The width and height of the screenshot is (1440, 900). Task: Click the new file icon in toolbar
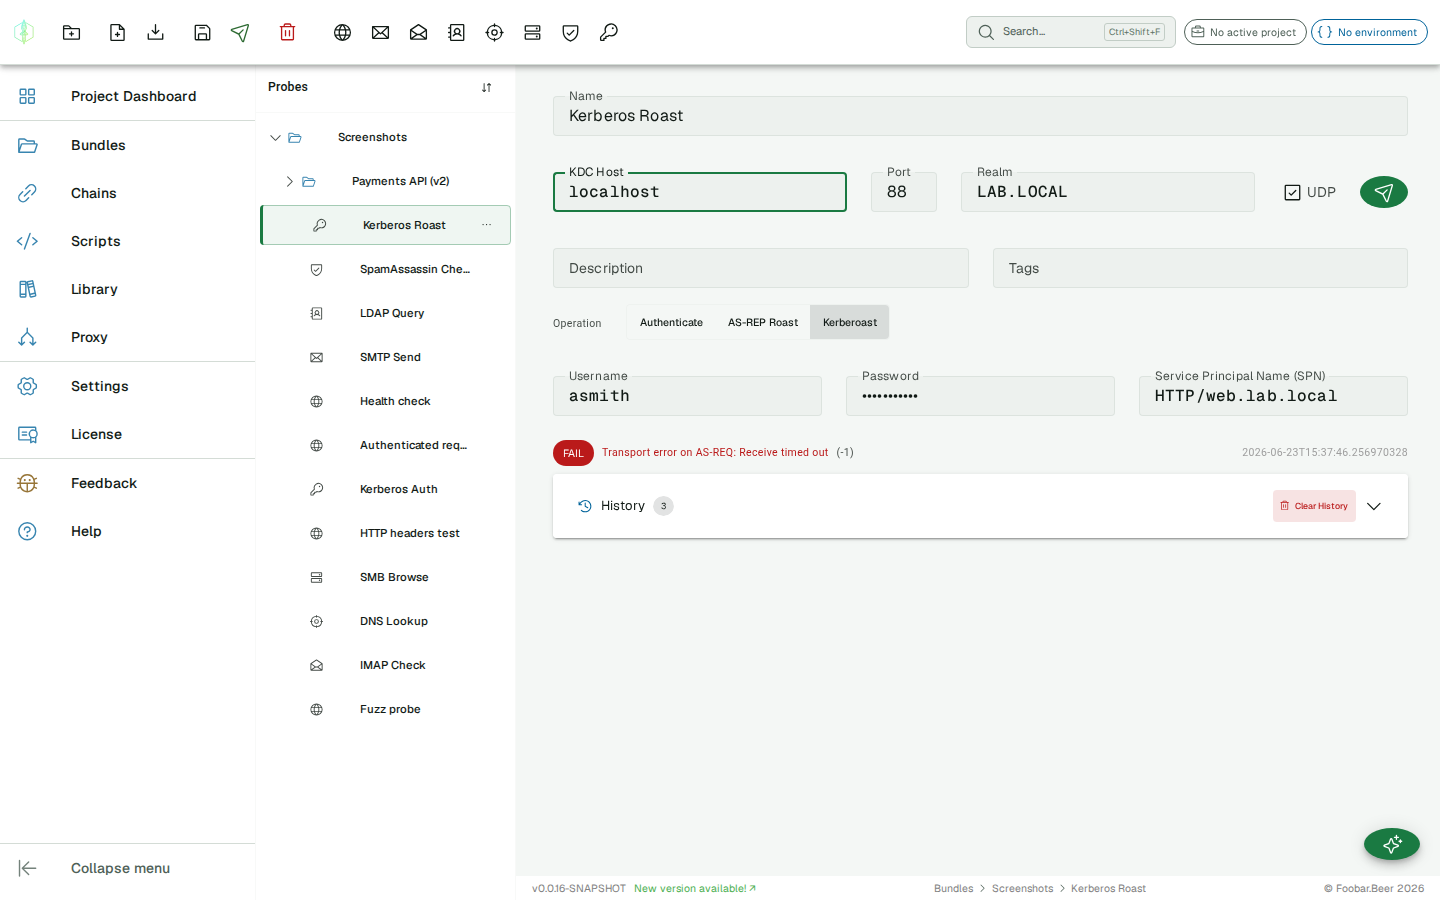click(117, 32)
